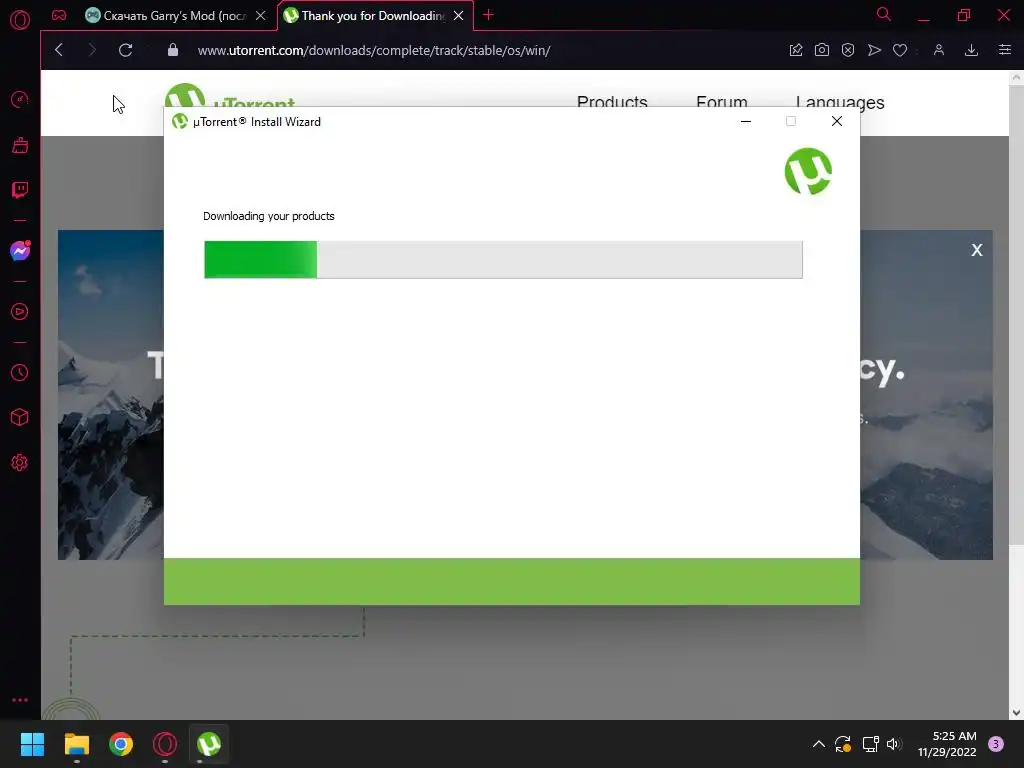Click Opera GX taskbar icon
The width and height of the screenshot is (1024, 768).
165,744
